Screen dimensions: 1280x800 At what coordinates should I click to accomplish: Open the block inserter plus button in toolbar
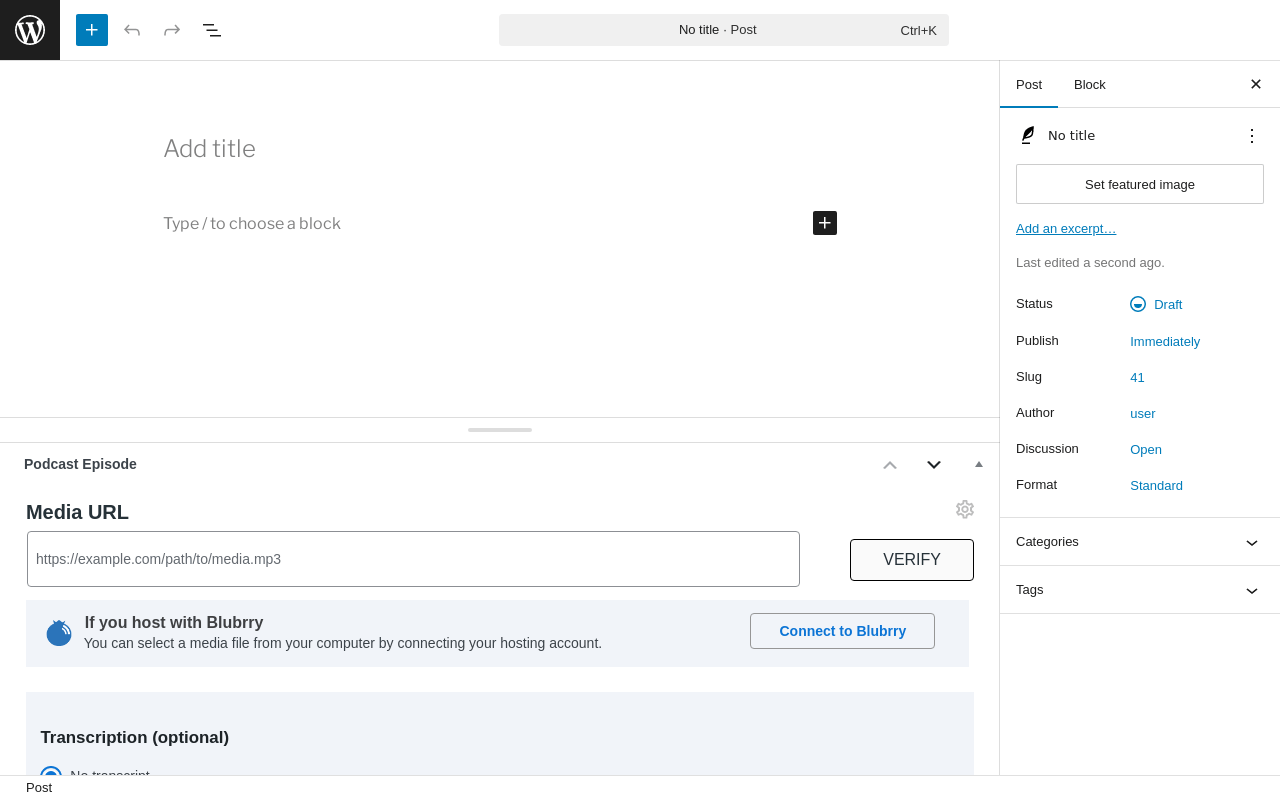(92, 30)
